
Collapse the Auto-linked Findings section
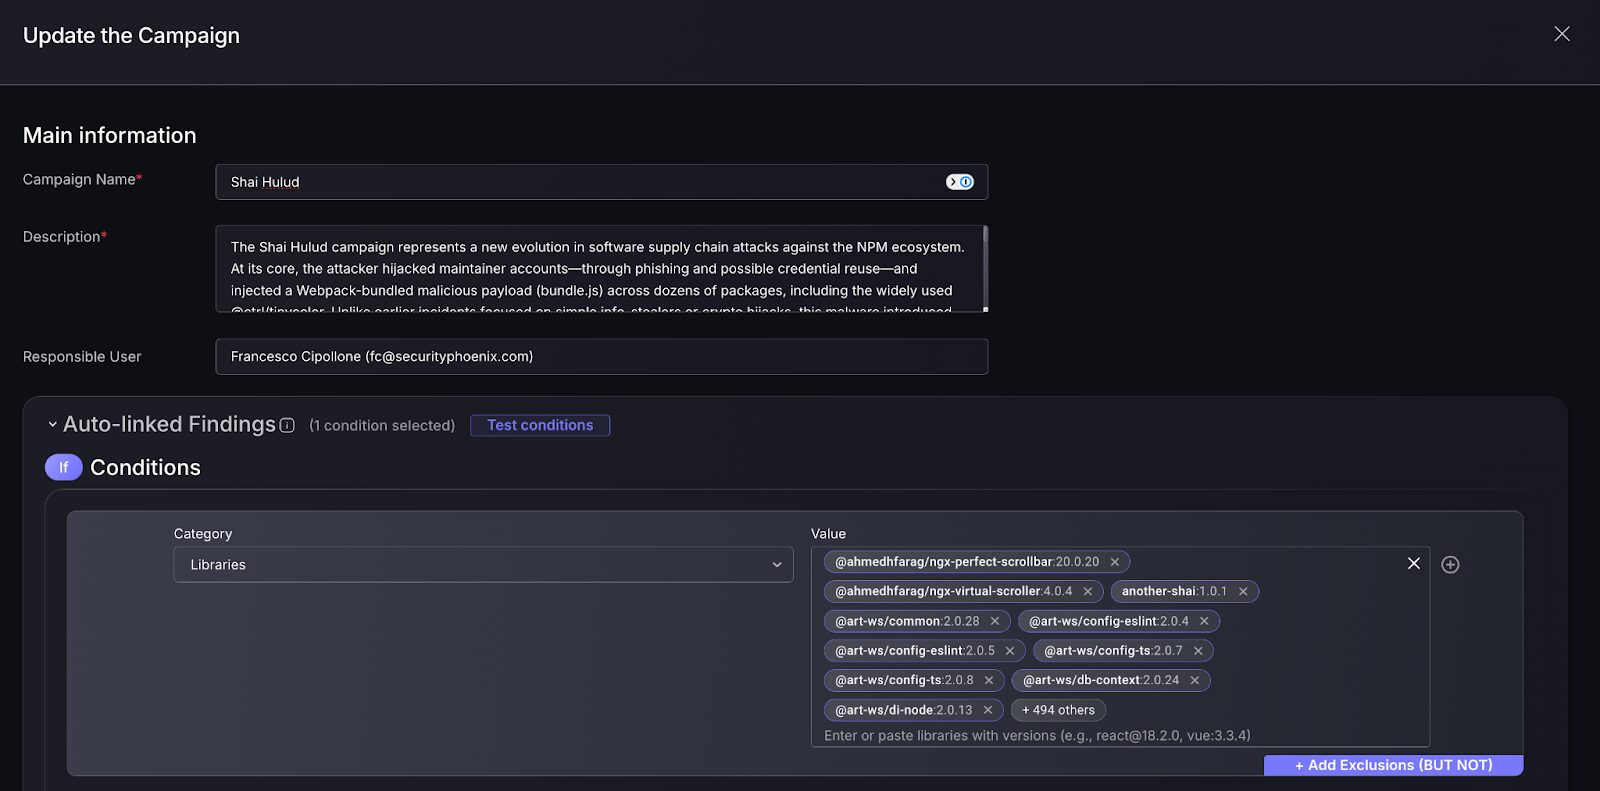tap(53, 425)
